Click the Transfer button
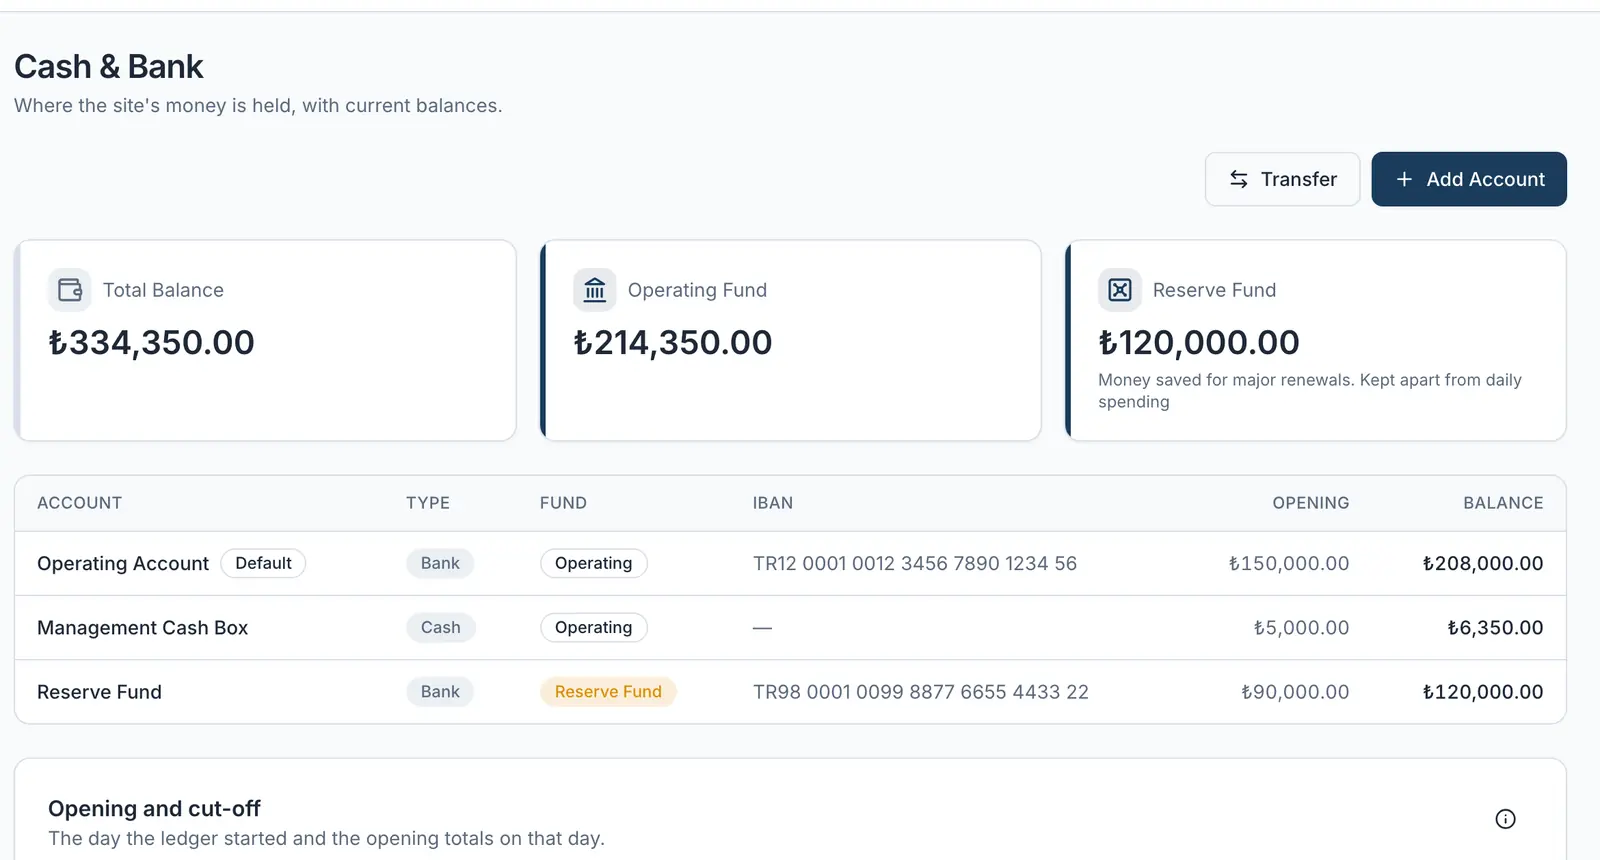Viewport: 1600px width, 860px height. [1282, 179]
